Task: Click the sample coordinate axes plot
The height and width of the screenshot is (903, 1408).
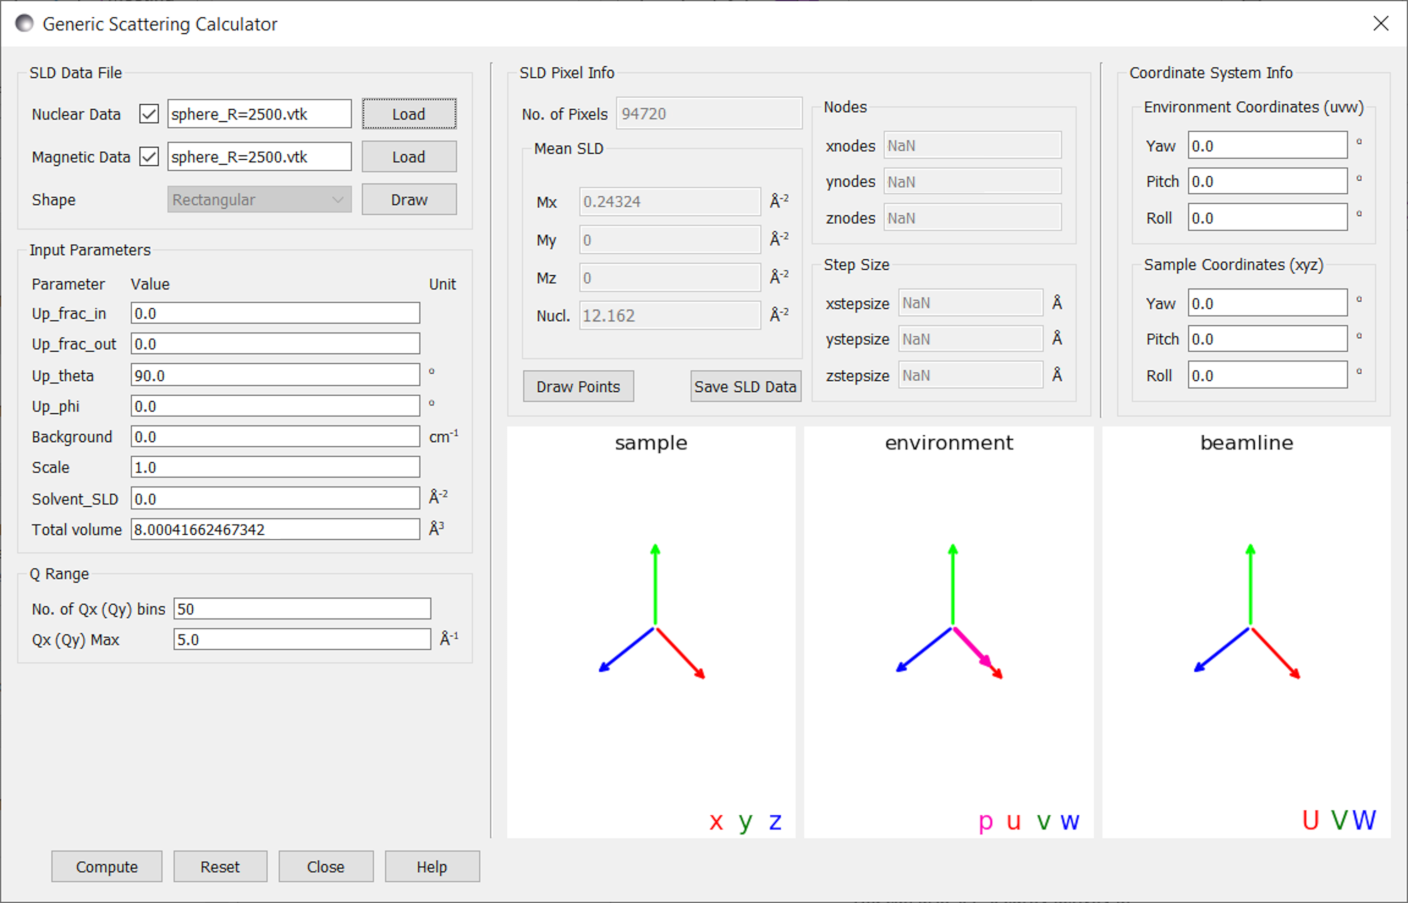Action: click(651, 632)
